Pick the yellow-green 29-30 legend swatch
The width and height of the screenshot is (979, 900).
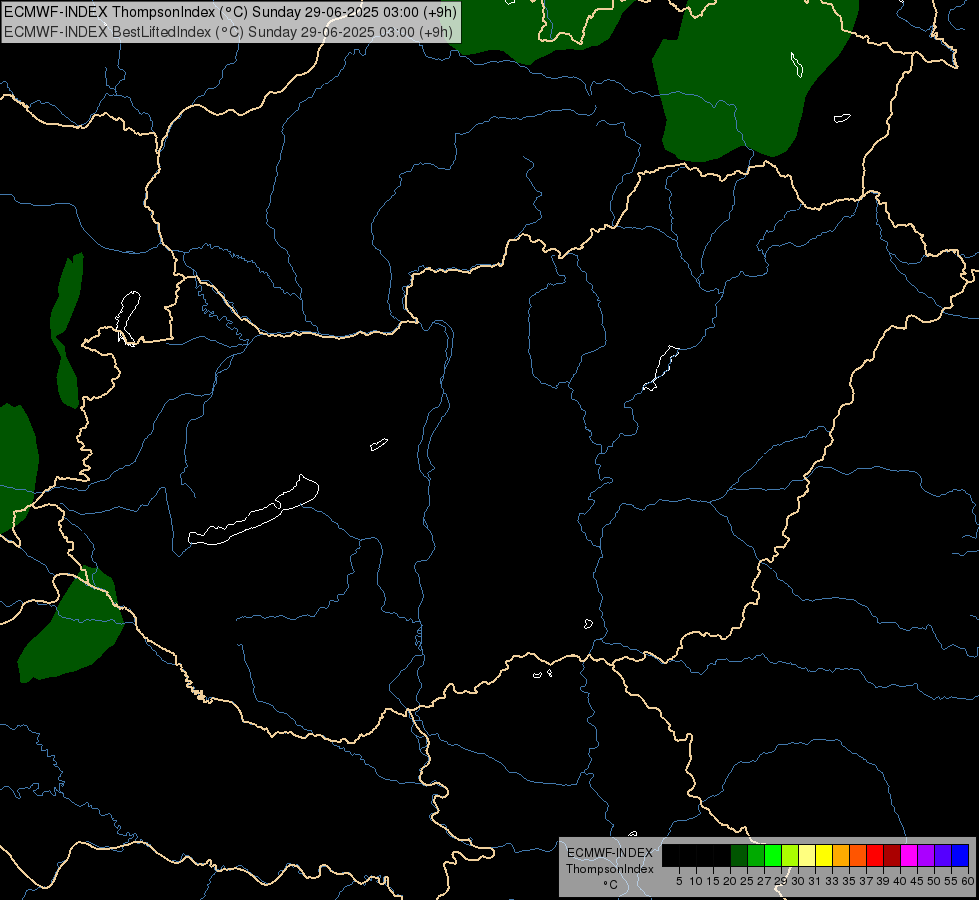pyautogui.click(x=790, y=855)
